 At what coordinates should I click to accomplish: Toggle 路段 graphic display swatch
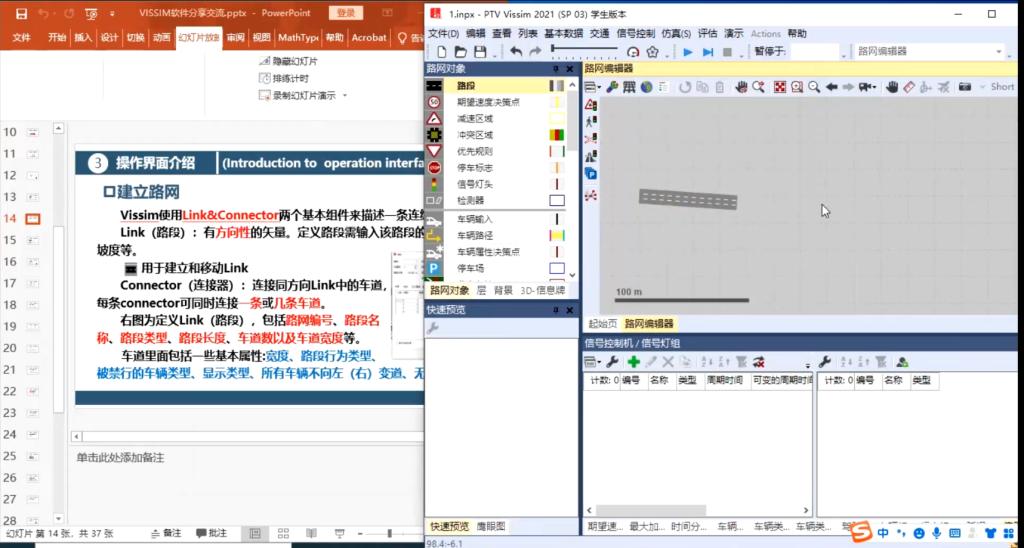coord(556,86)
